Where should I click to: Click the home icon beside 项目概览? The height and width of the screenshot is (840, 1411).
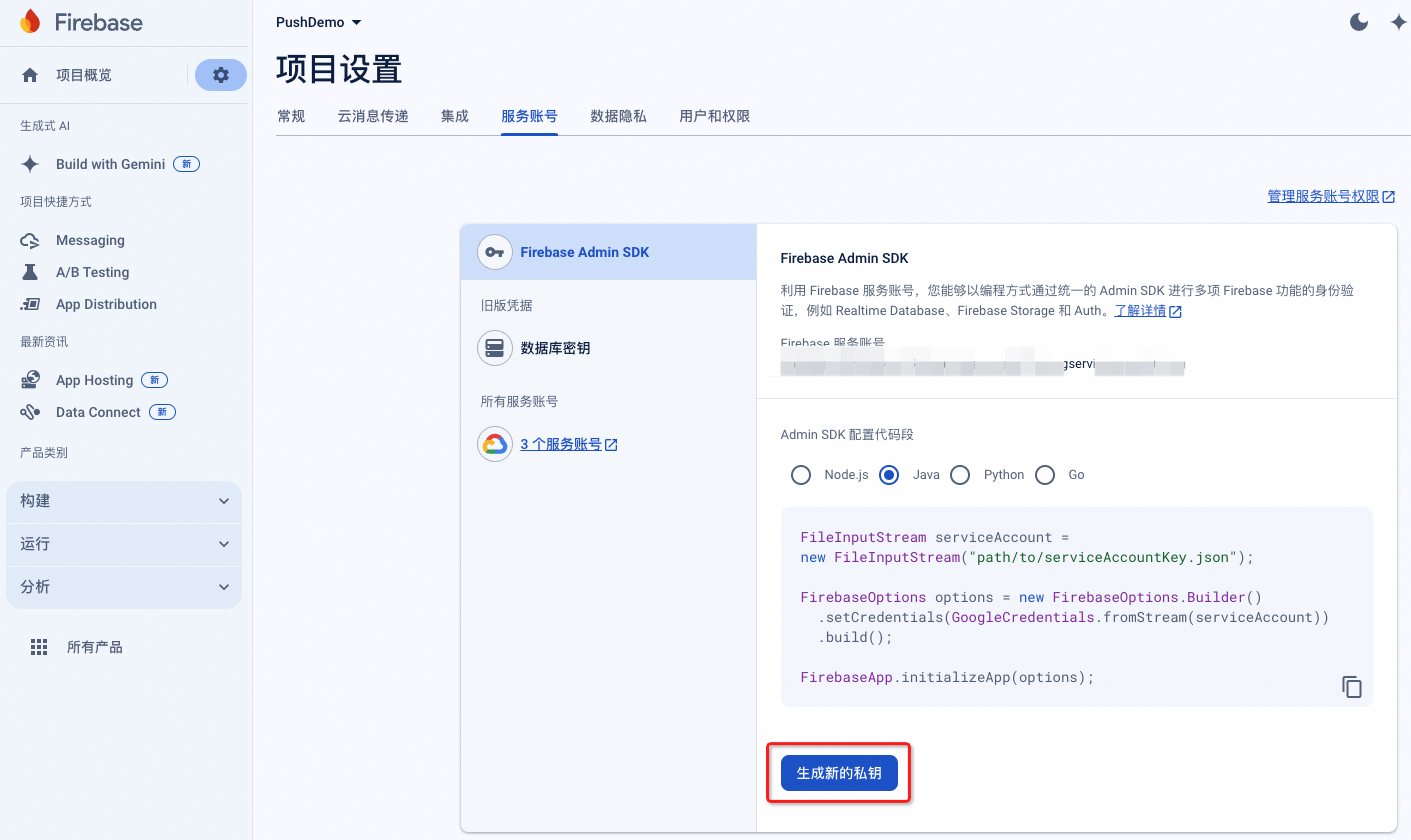[x=30, y=75]
